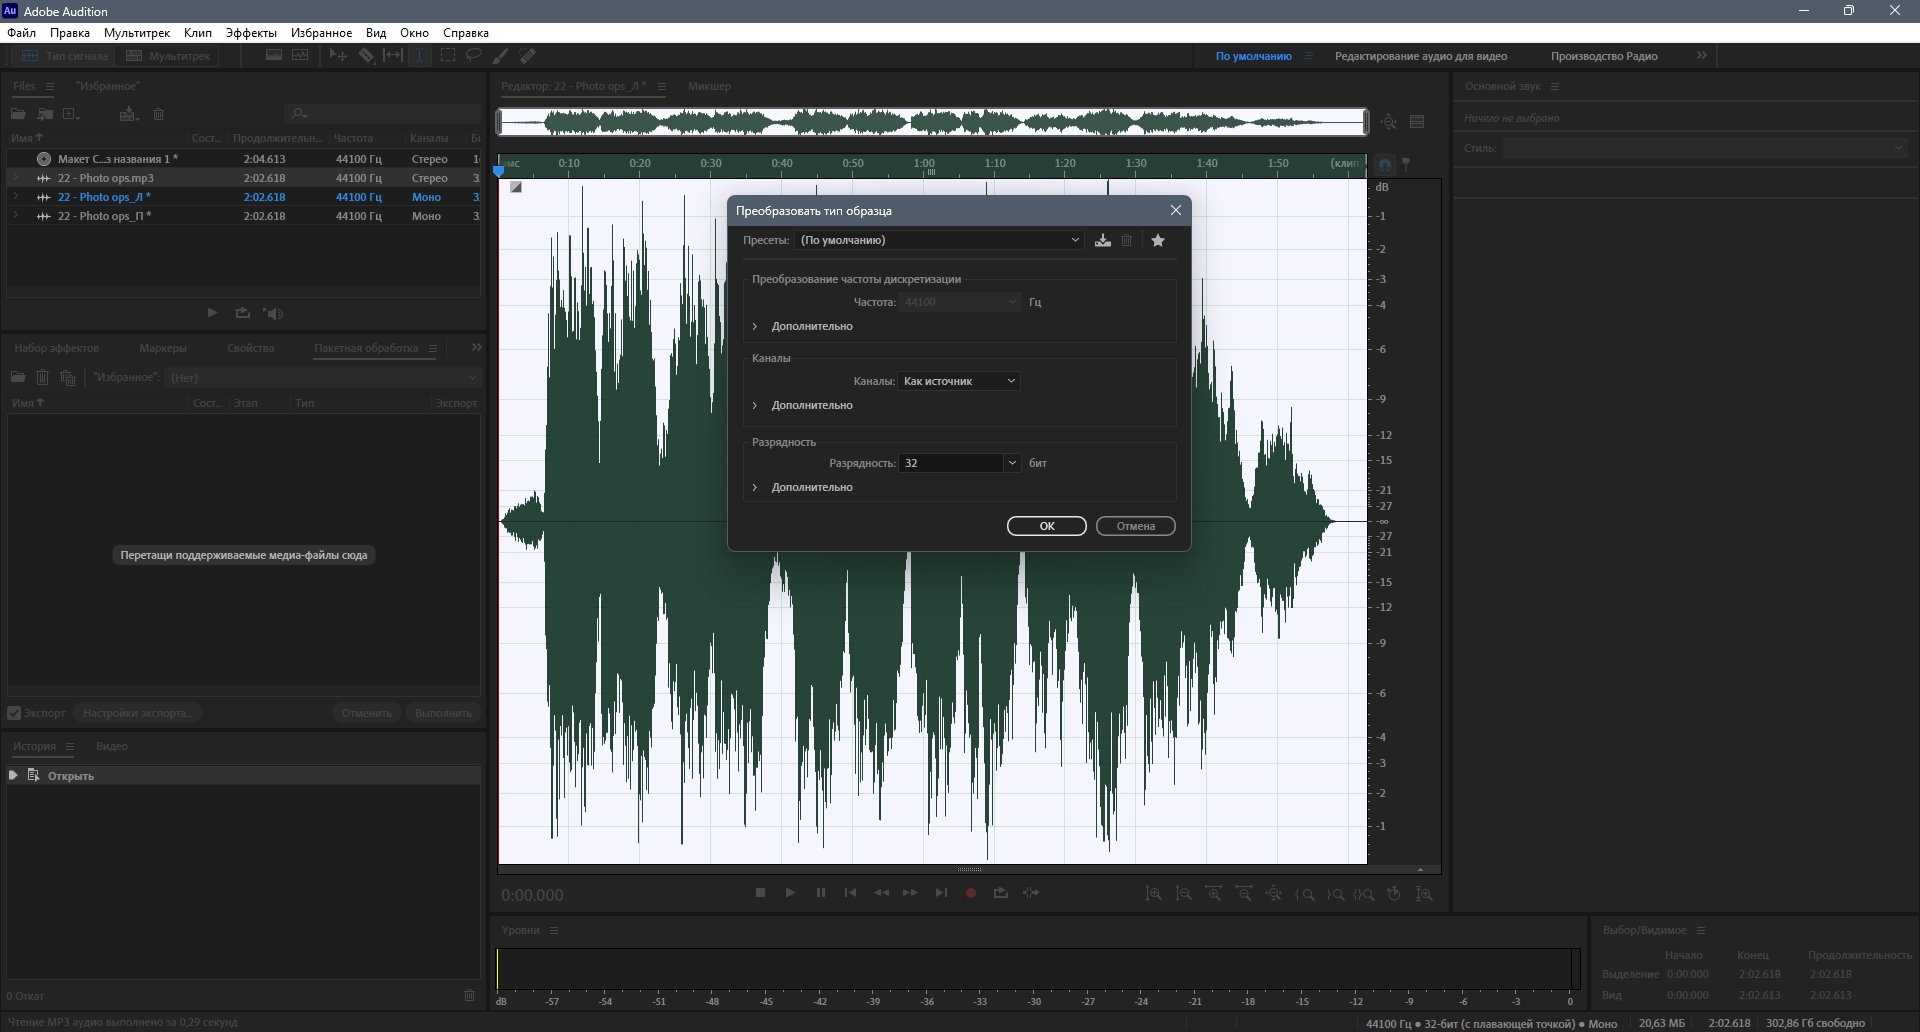Switch to Waveform view (Тип сигнала)

tap(64, 56)
